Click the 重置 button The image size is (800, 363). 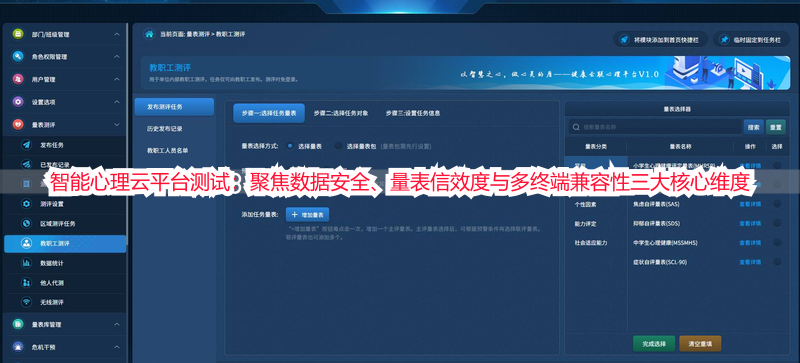pos(776,127)
